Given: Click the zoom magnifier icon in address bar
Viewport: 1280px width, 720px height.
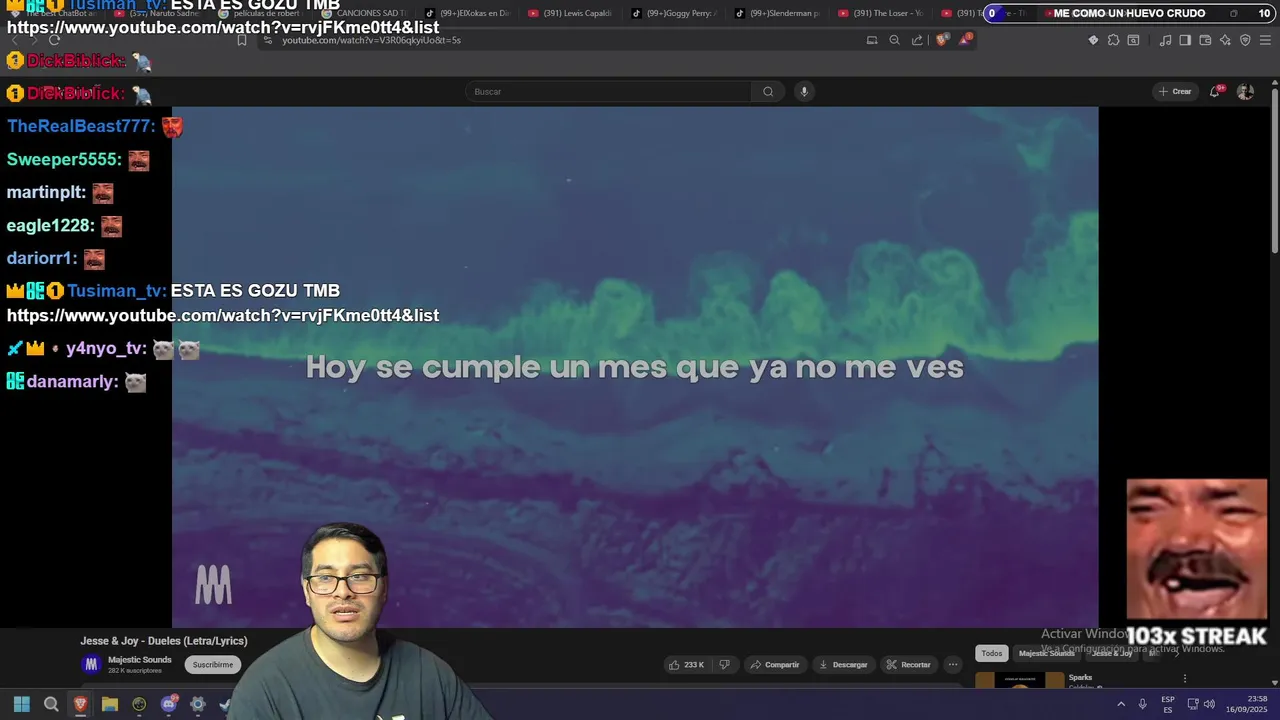Looking at the screenshot, I should (x=894, y=40).
